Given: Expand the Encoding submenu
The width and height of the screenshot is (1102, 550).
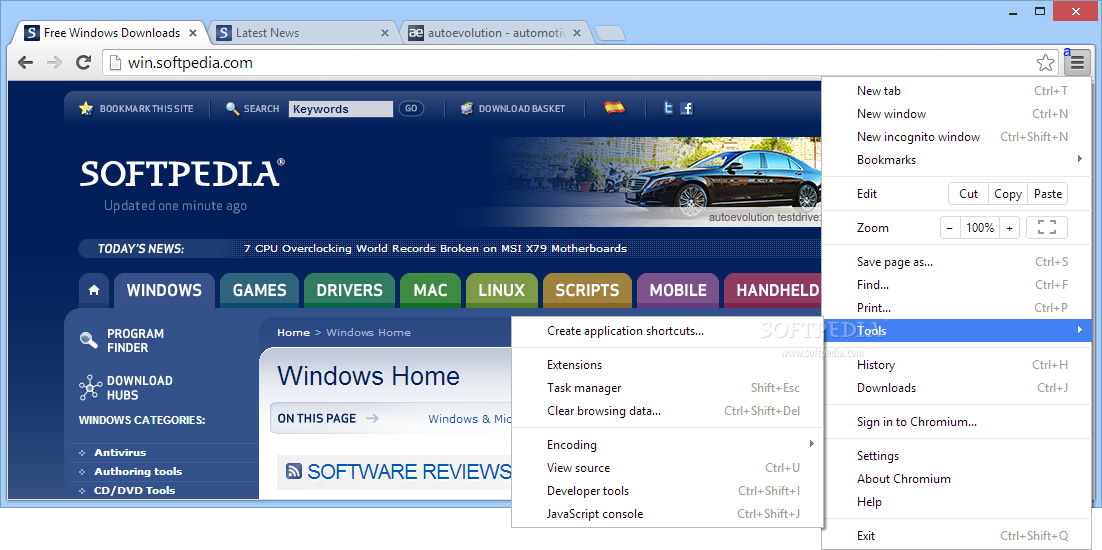Looking at the screenshot, I should coord(667,445).
